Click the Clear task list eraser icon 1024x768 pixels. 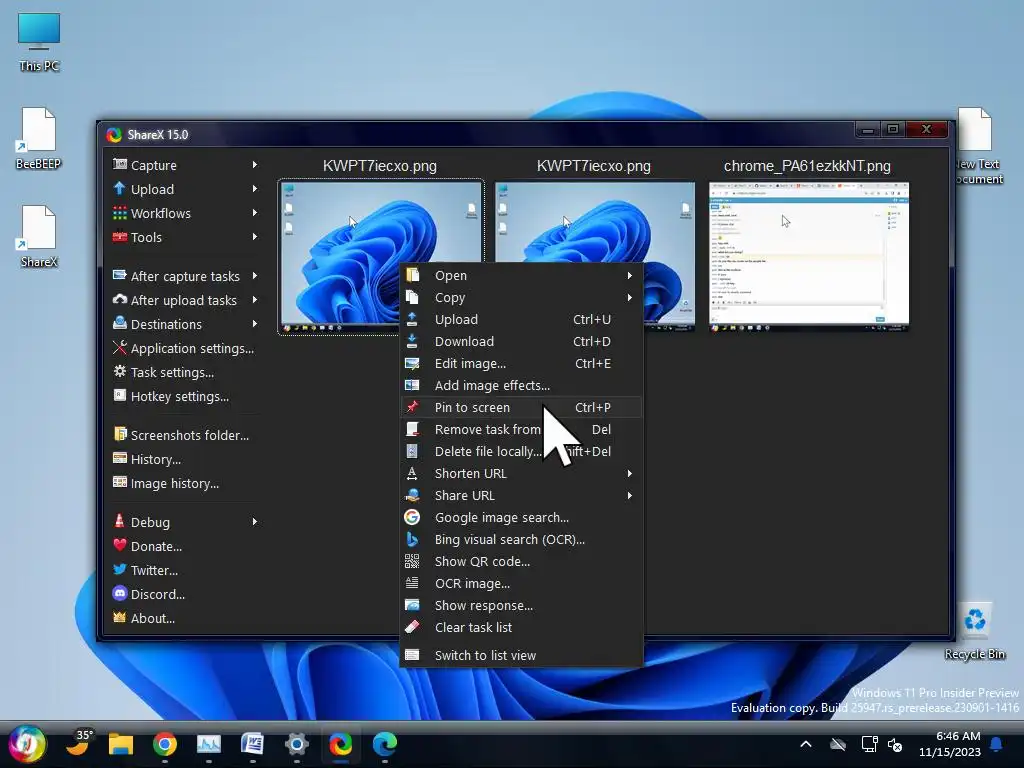(412, 627)
